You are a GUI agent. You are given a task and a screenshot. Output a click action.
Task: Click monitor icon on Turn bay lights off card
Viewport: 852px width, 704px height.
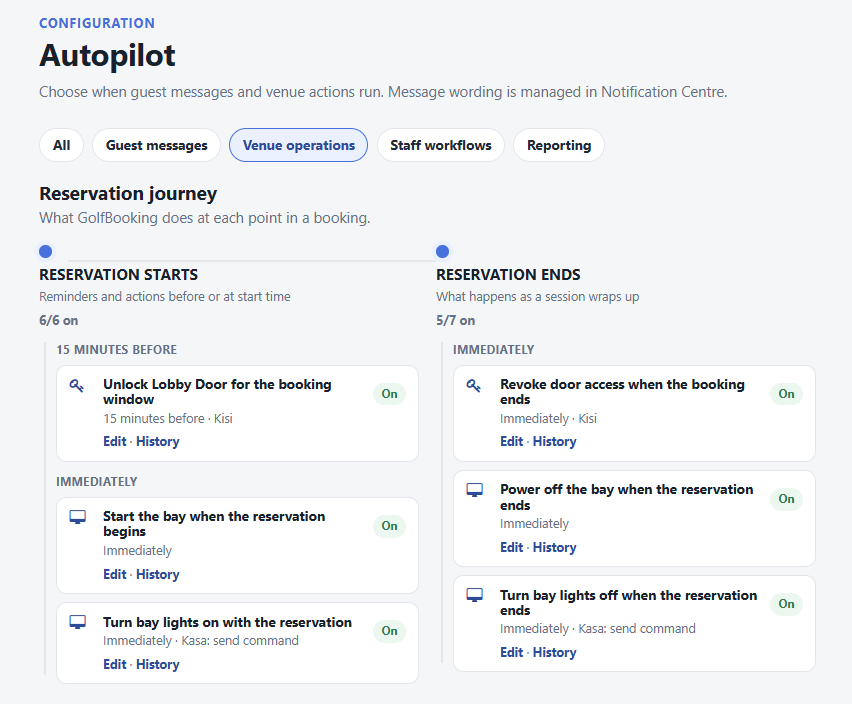click(x=474, y=596)
